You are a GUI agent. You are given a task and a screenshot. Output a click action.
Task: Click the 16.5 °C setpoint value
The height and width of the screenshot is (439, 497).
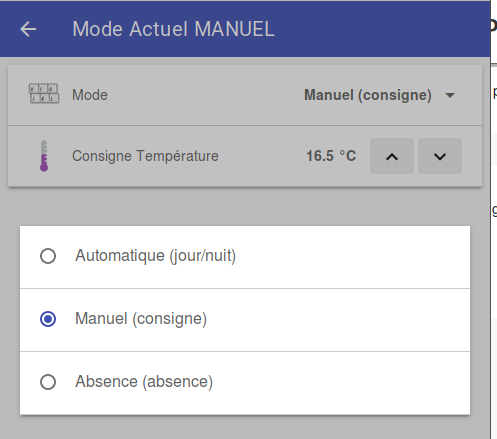tap(331, 156)
